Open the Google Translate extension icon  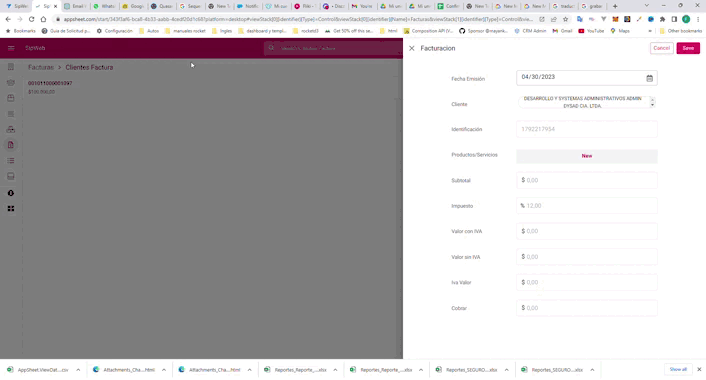tap(579, 19)
